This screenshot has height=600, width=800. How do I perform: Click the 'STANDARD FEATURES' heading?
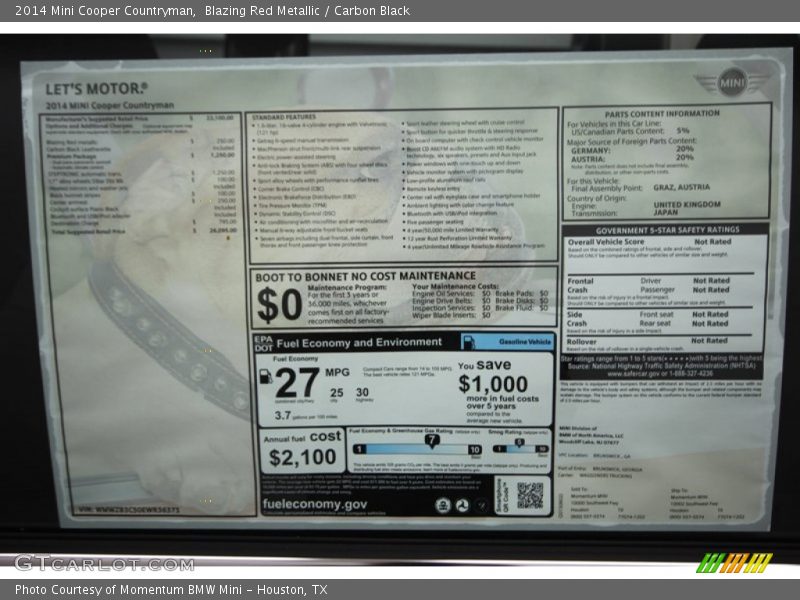point(284,117)
